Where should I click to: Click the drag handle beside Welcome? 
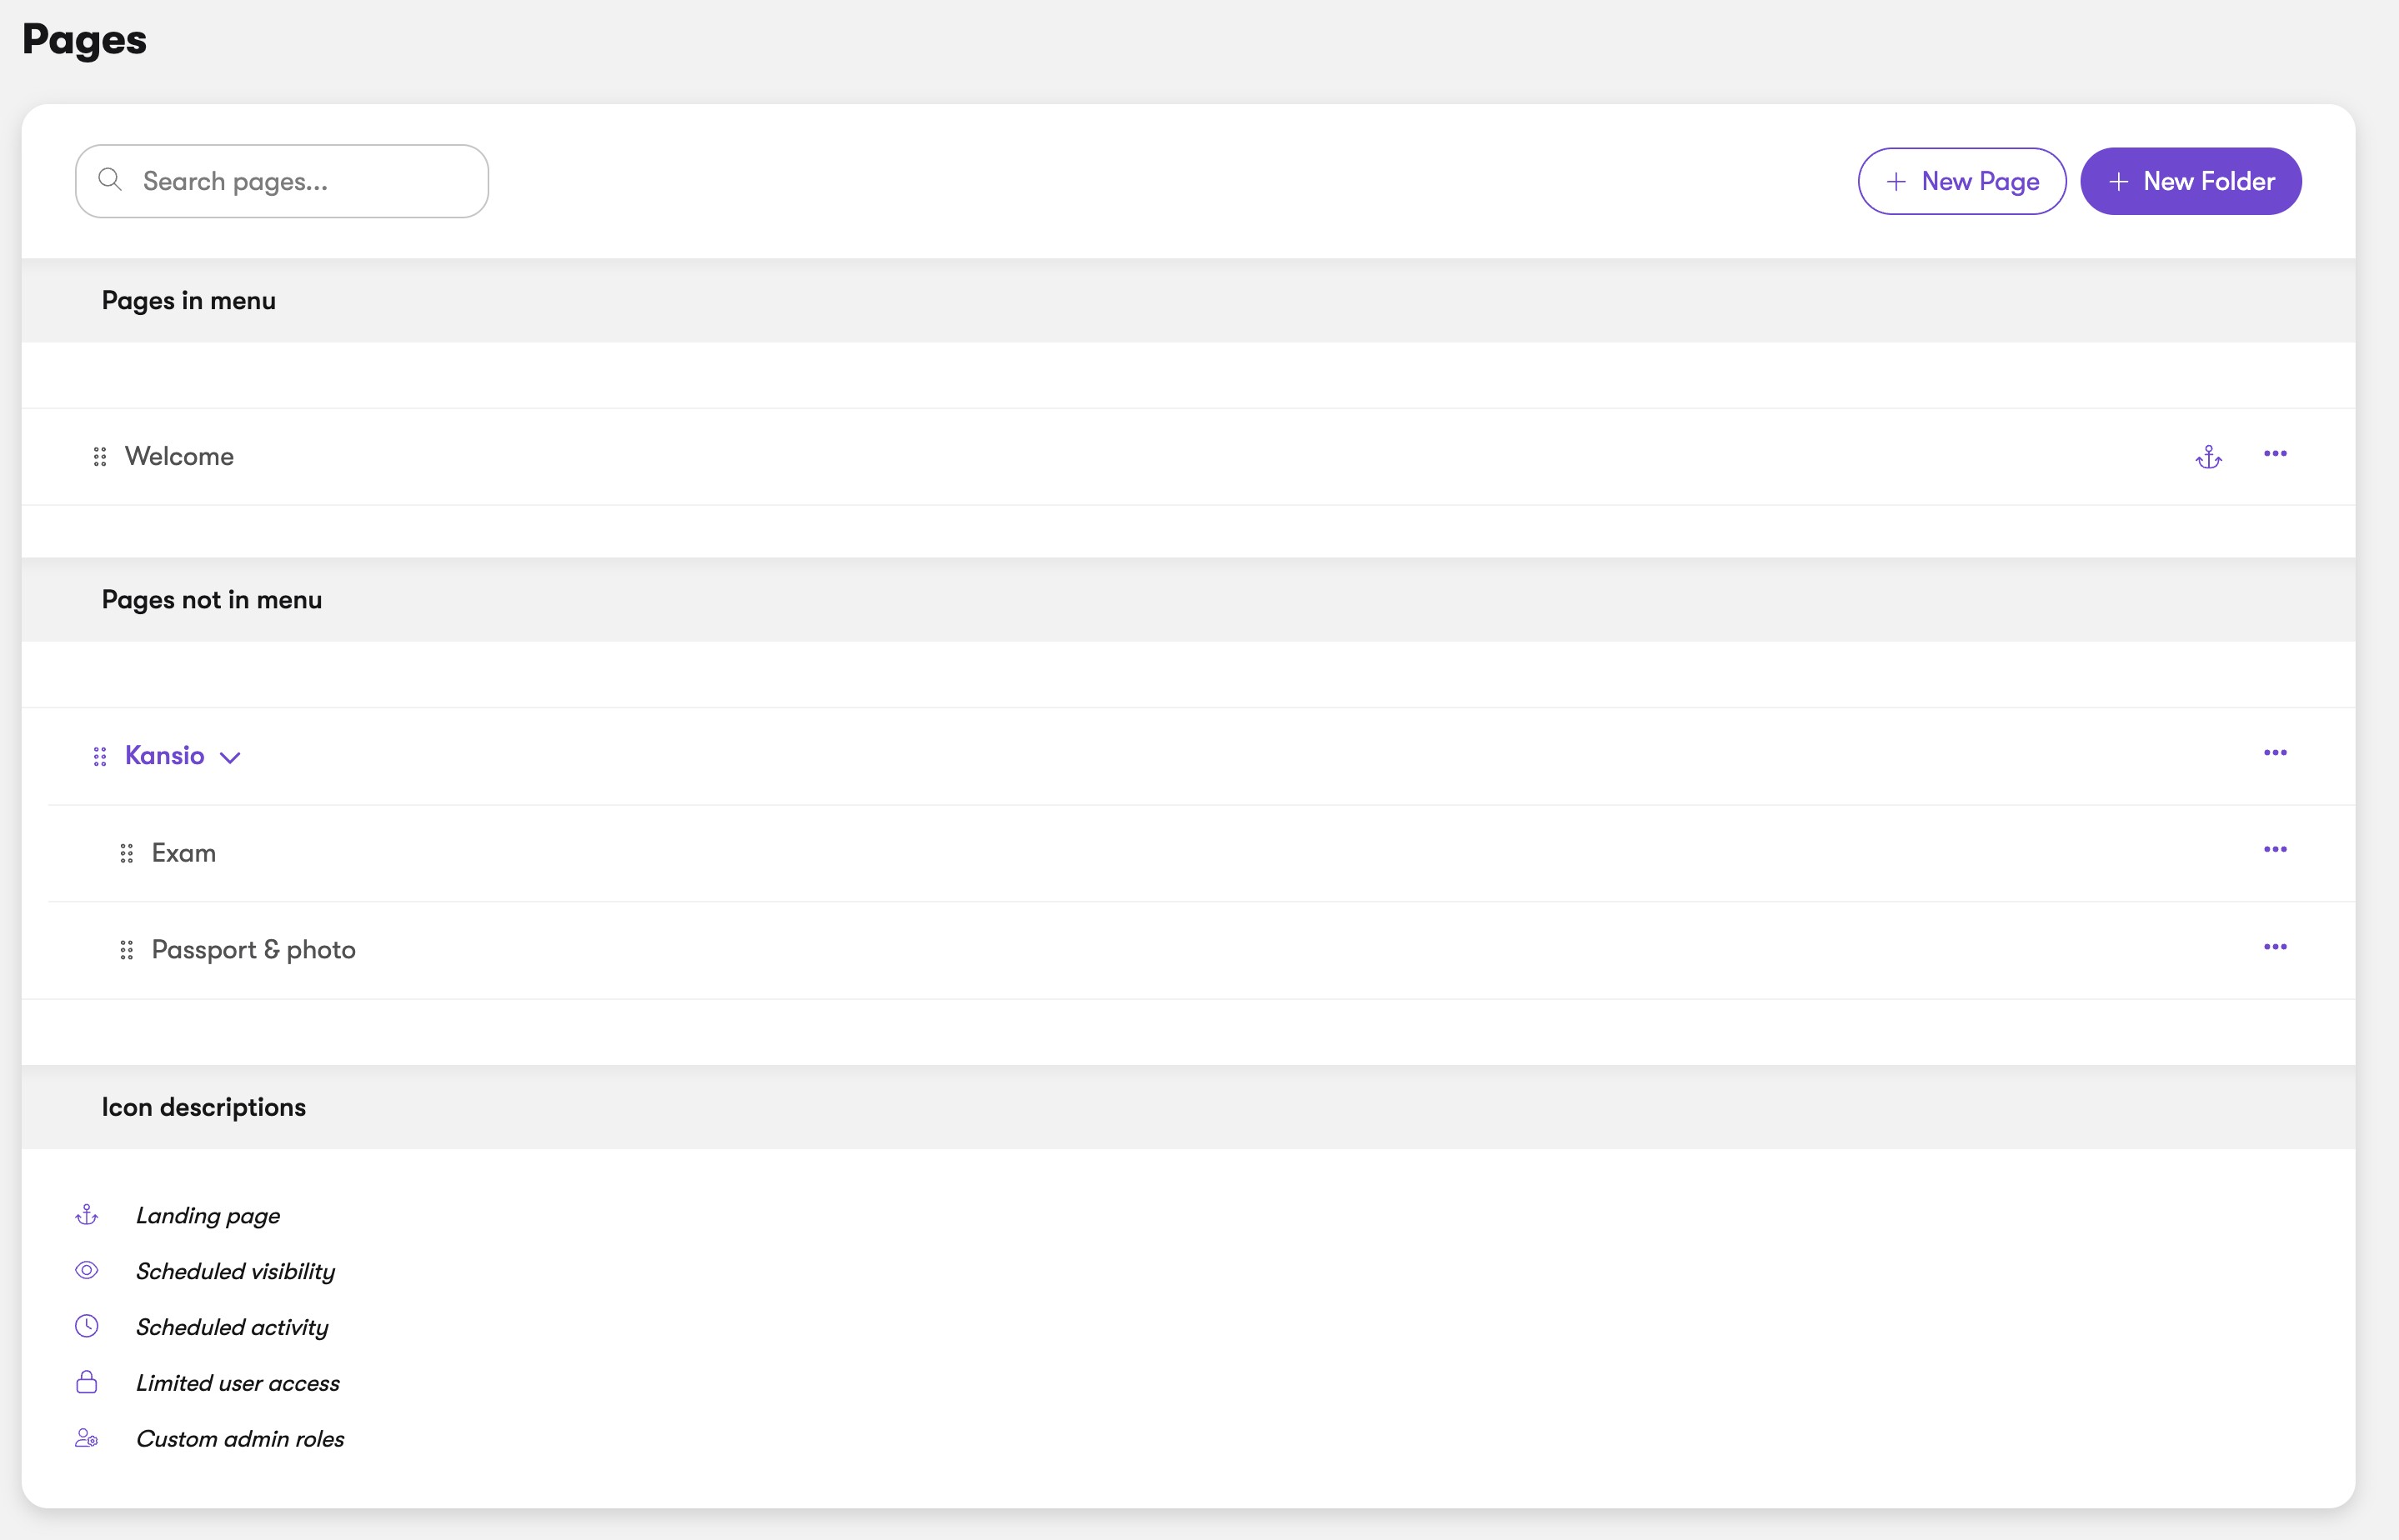pyautogui.click(x=100, y=457)
